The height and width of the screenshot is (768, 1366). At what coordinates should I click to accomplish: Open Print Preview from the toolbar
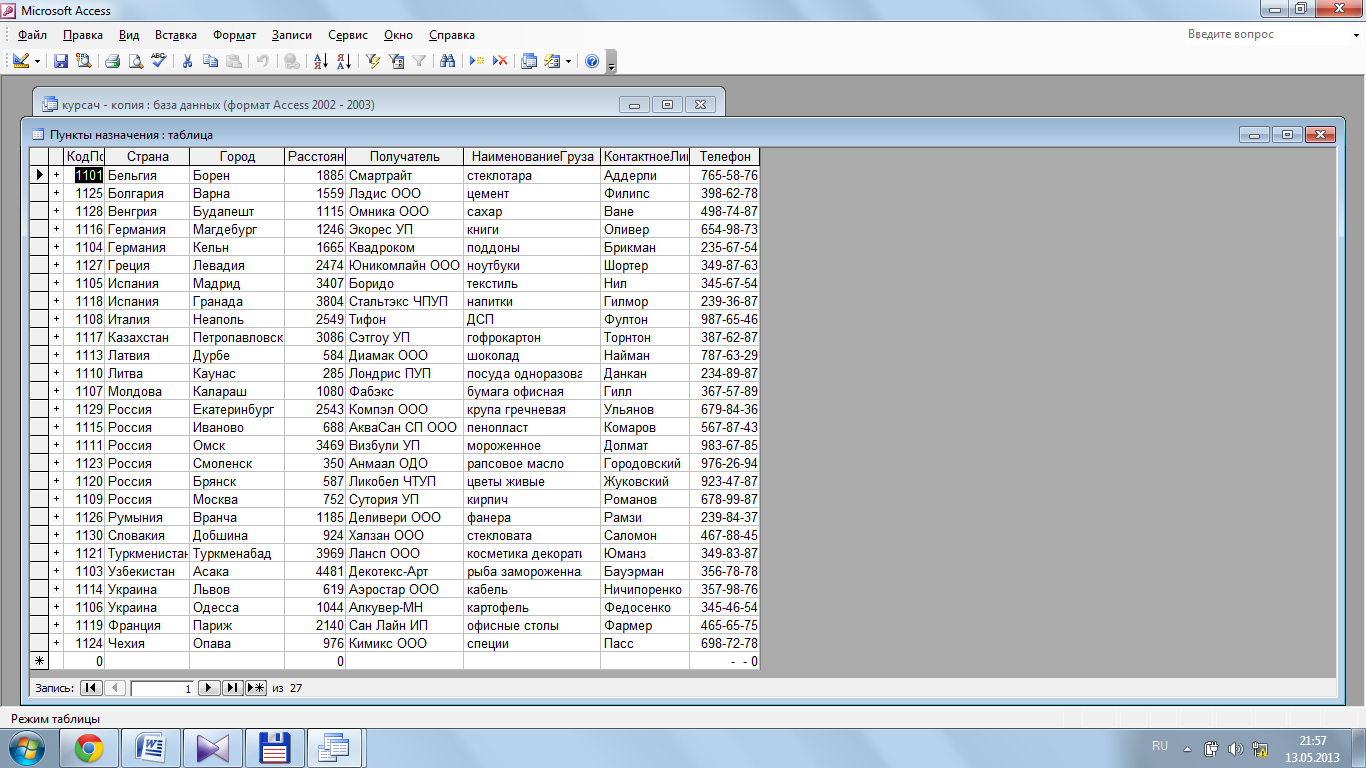pyautogui.click(x=136, y=61)
